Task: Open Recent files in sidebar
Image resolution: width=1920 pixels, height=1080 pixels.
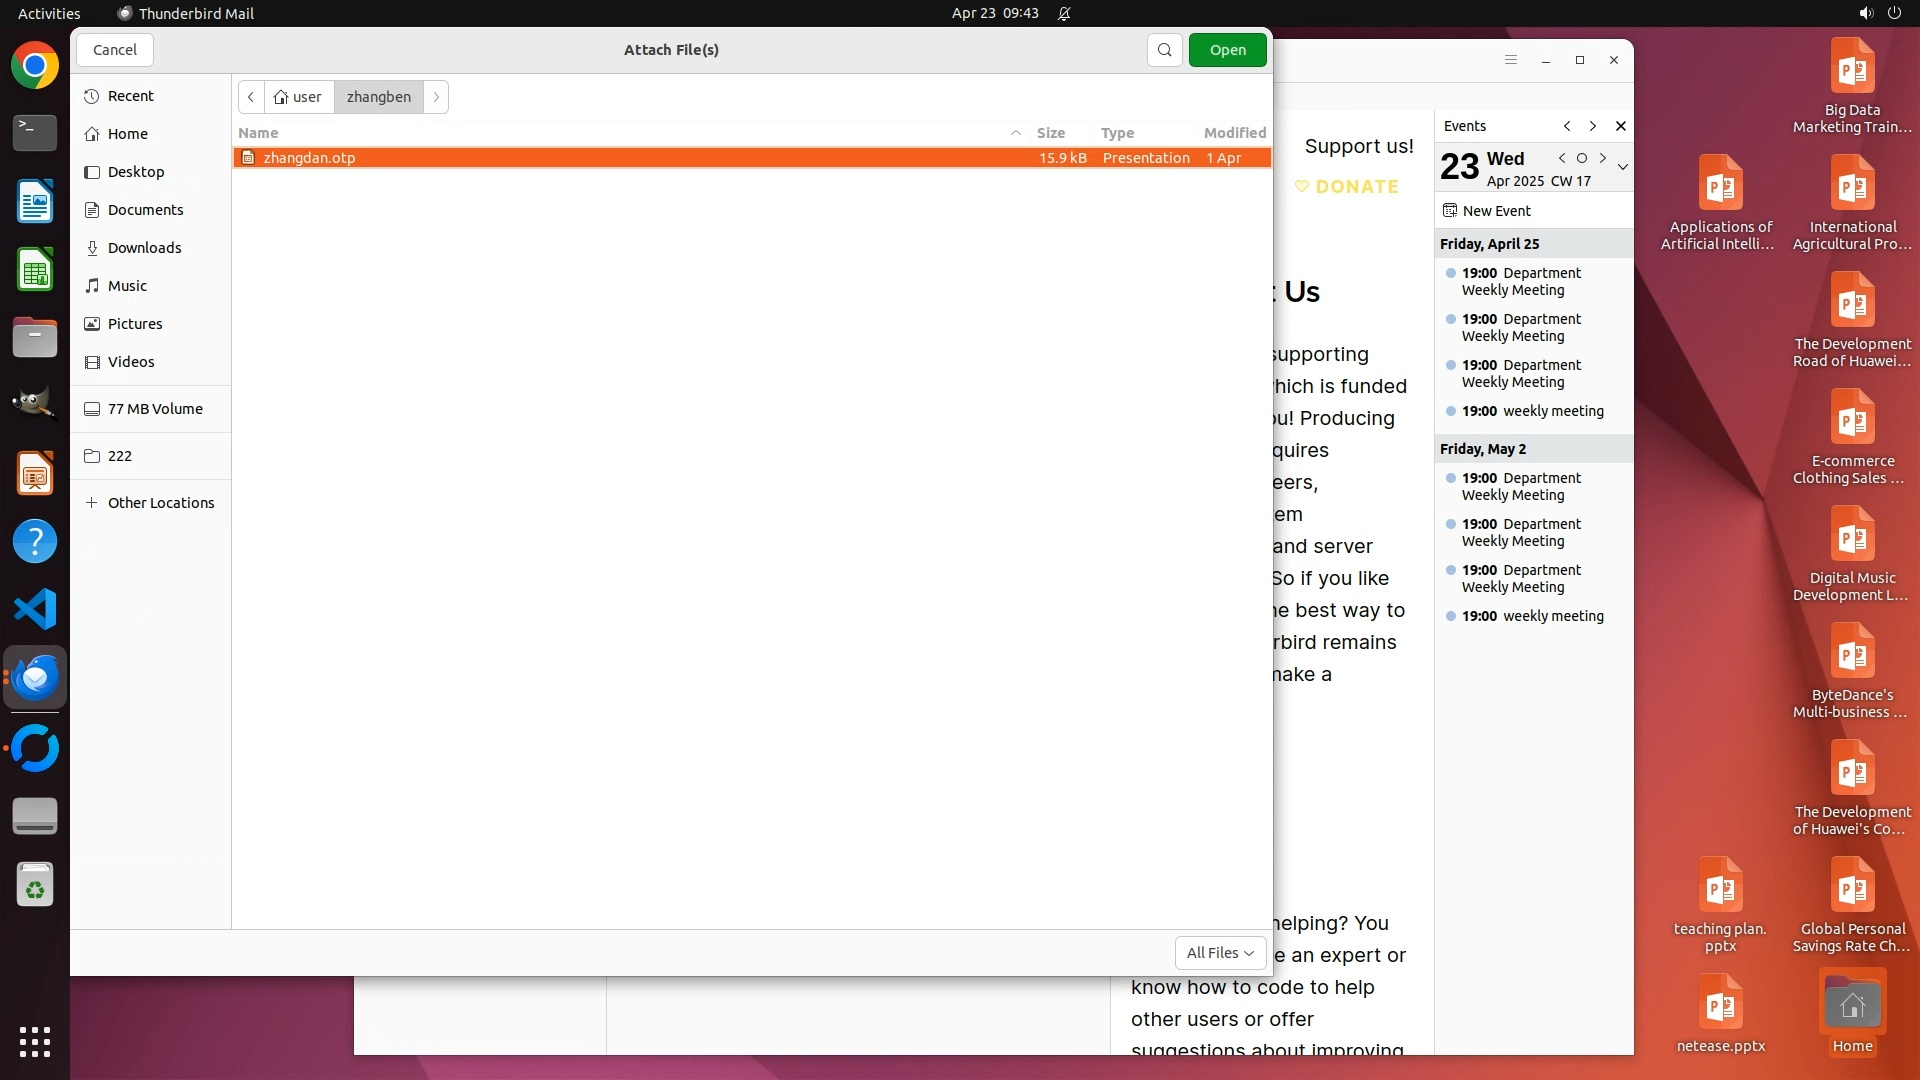Action: coord(130,96)
